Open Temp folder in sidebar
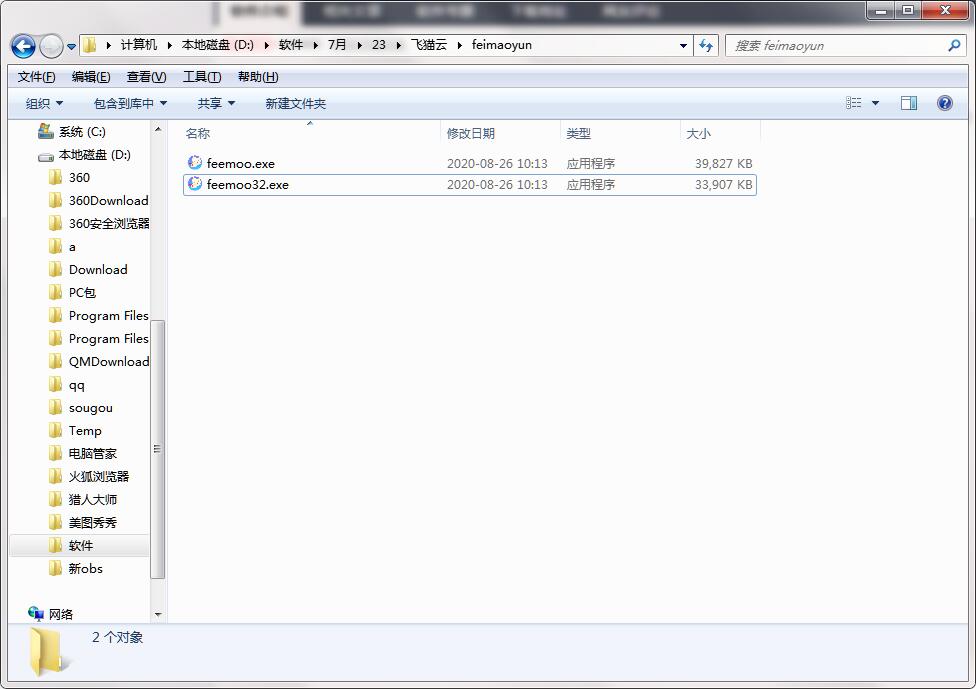Viewport: 976px width, 689px height. tap(85, 431)
